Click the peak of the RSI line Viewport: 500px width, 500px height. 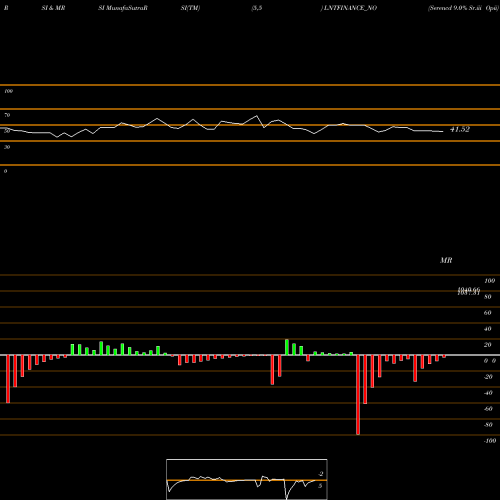pyautogui.click(x=257, y=116)
